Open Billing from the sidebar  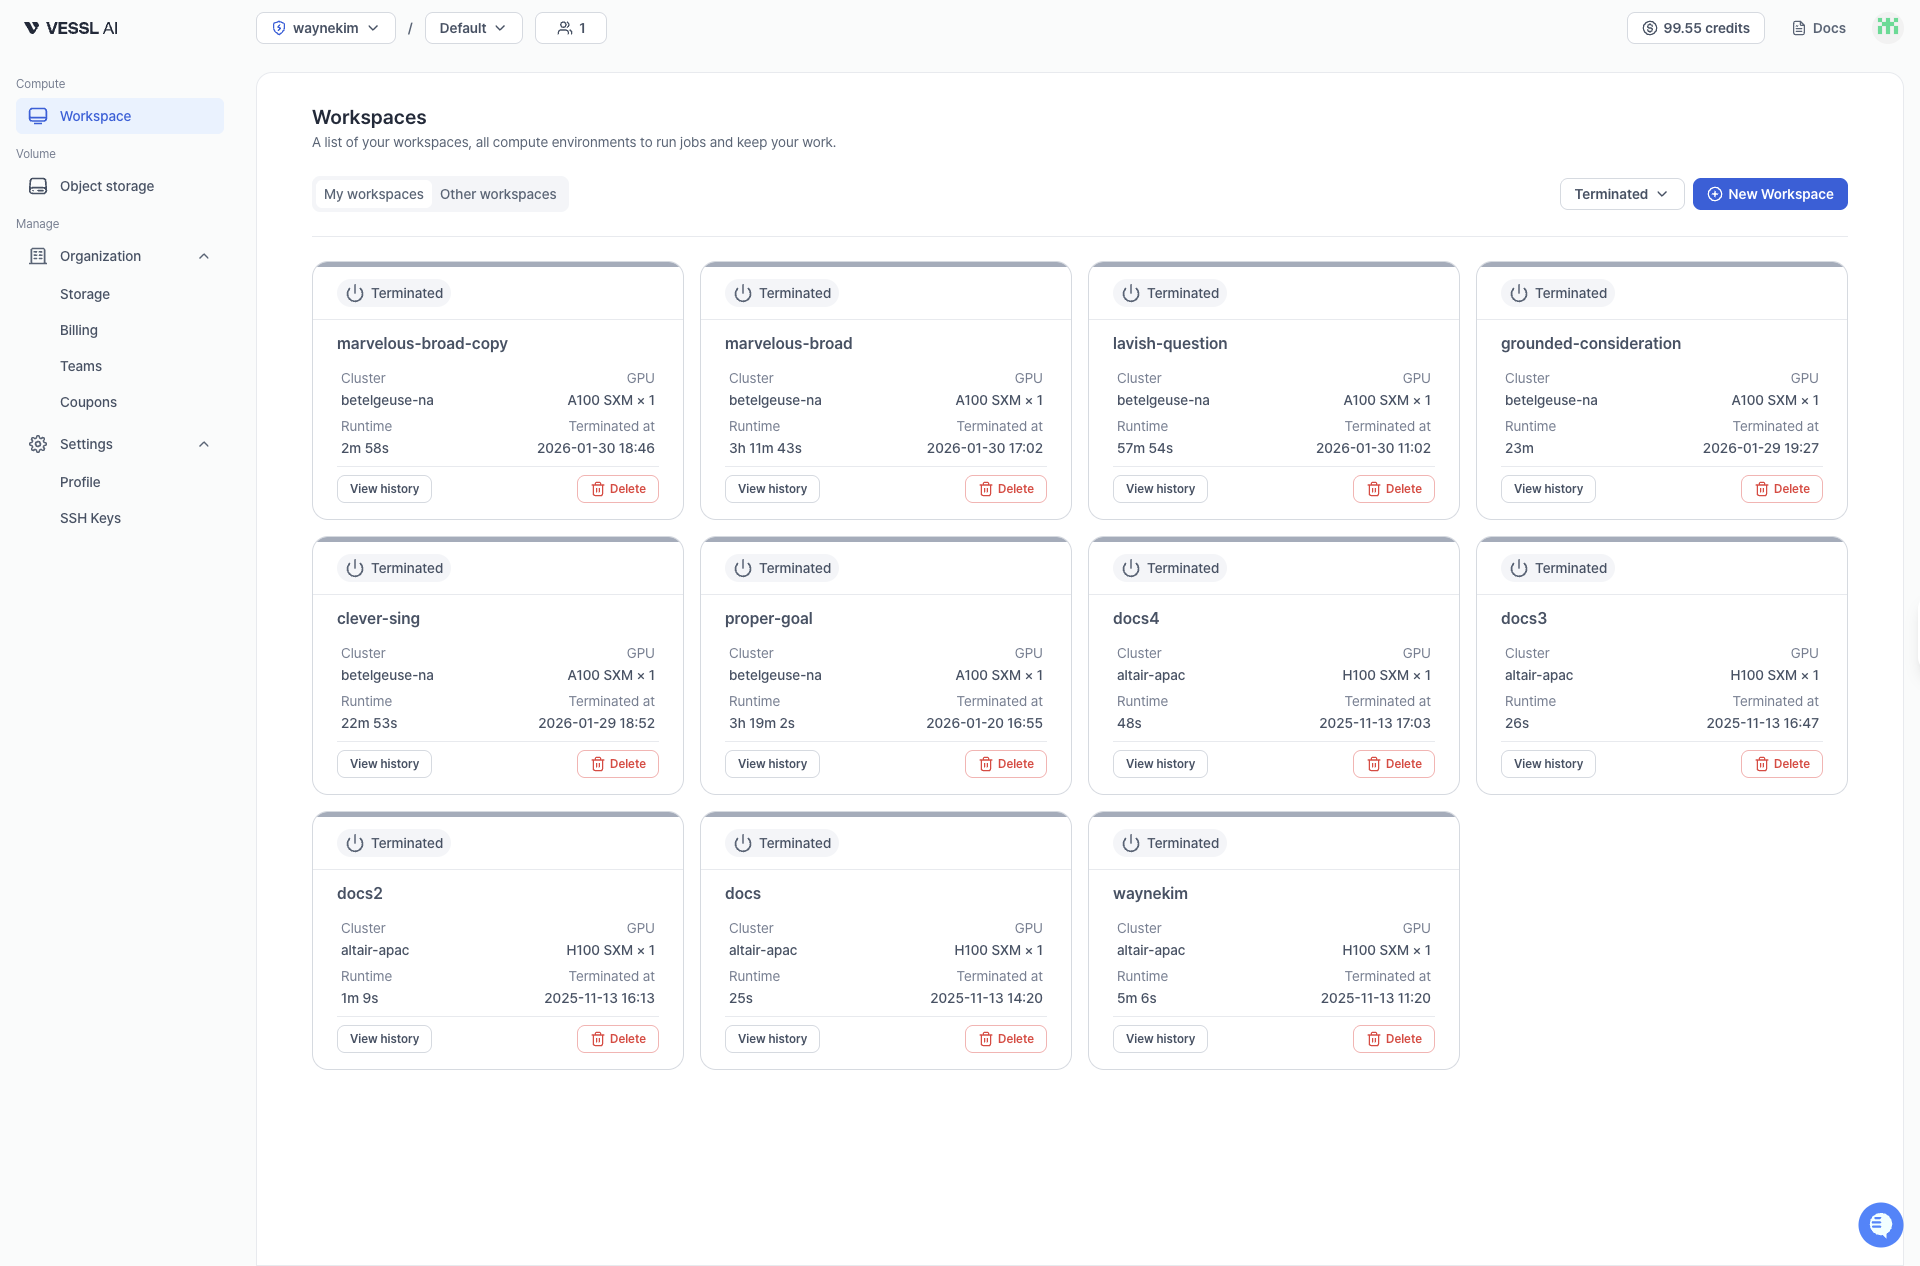point(78,330)
